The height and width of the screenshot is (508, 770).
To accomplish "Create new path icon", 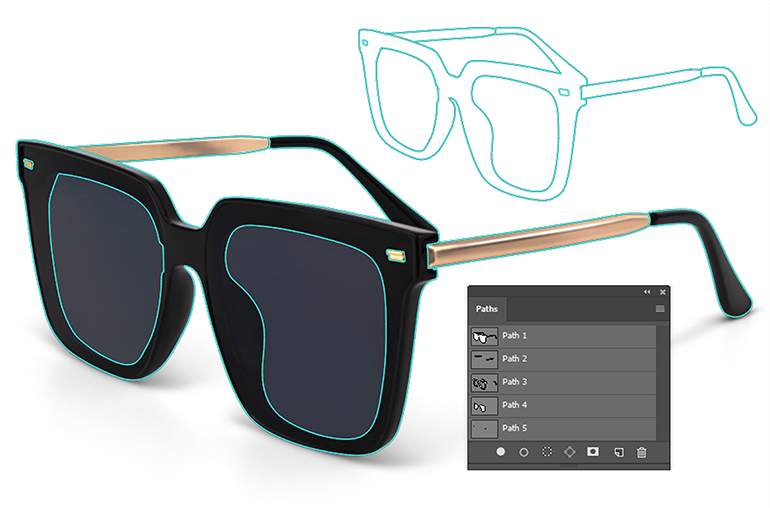I will [619, 452].
